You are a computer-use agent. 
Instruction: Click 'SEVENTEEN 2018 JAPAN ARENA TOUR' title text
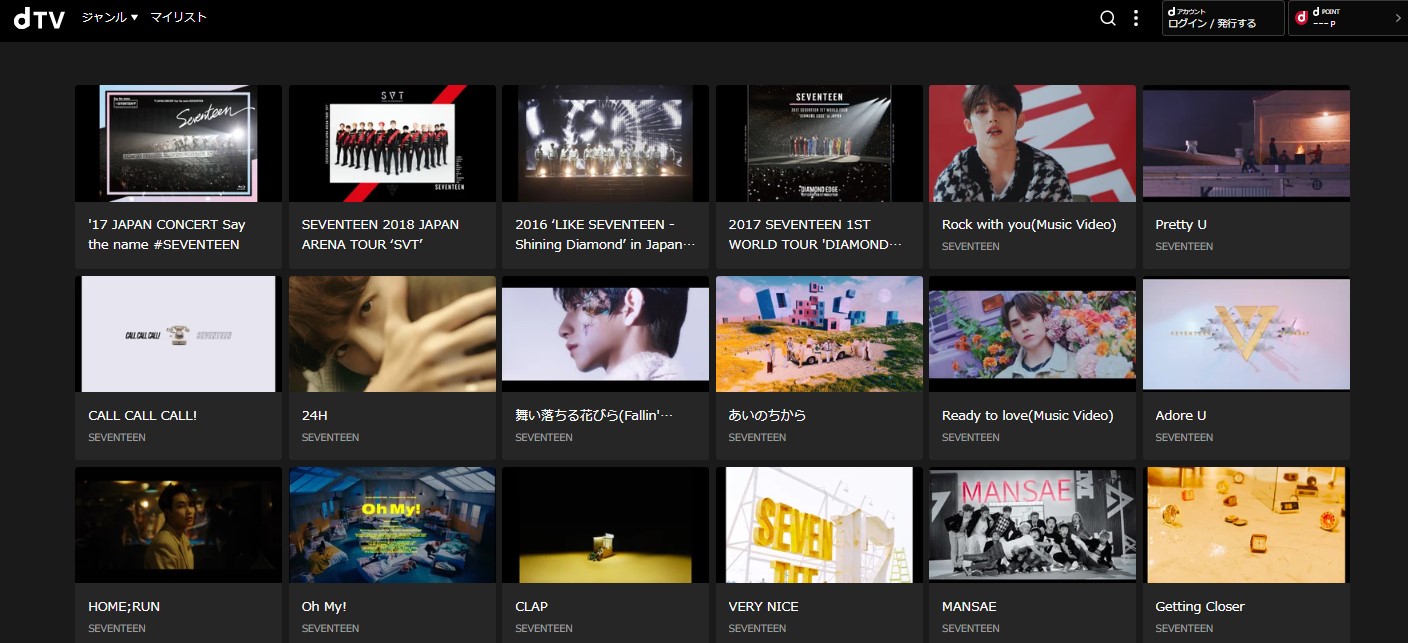point(380,234)
